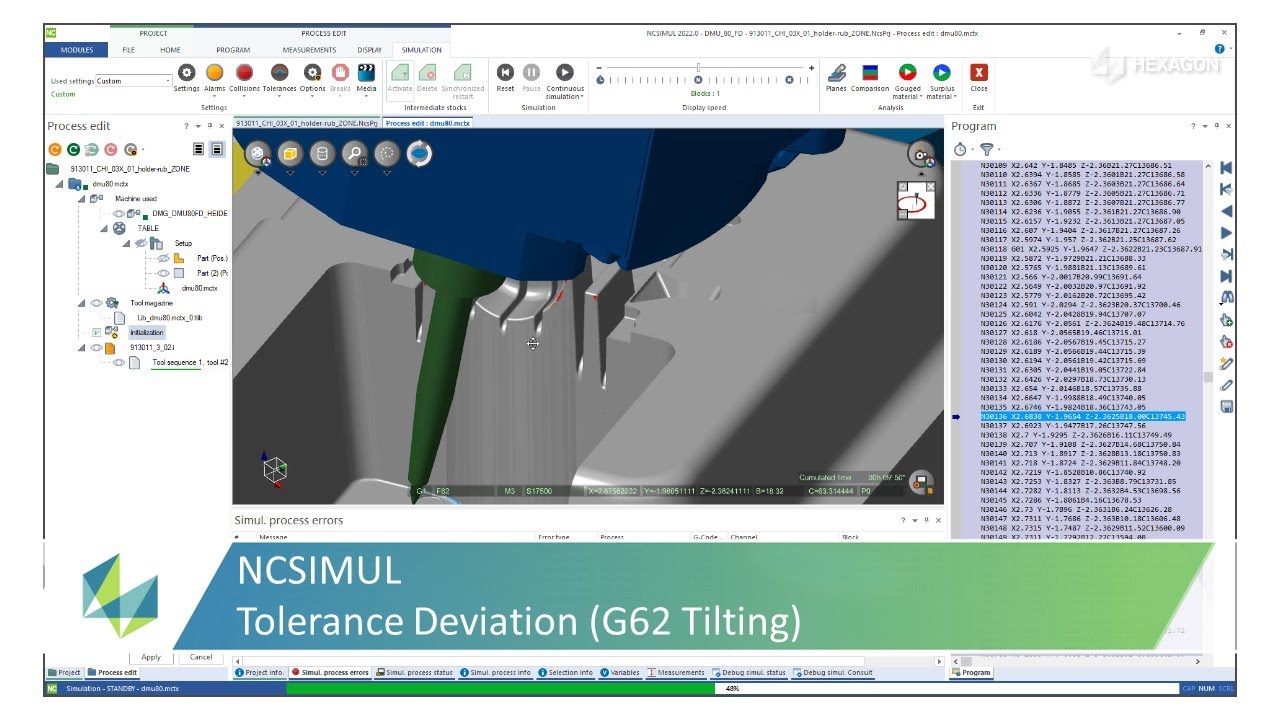Click the plus end of speed slider
The width and height of the screenshot is (1280, 720).
(811, 68)
